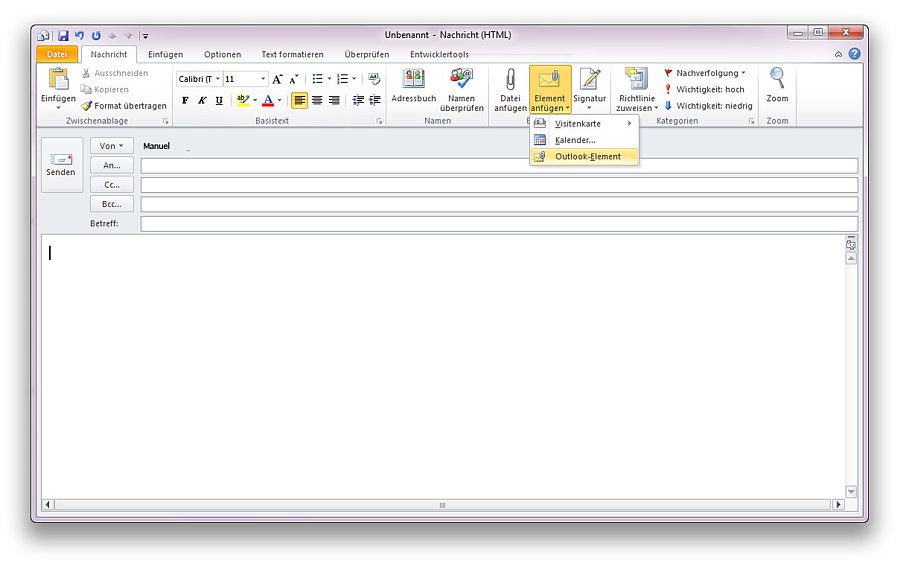Click the Einfügen paste clipboard icon
The width and height of the screenshot is (900, 563).
(59, 79)
